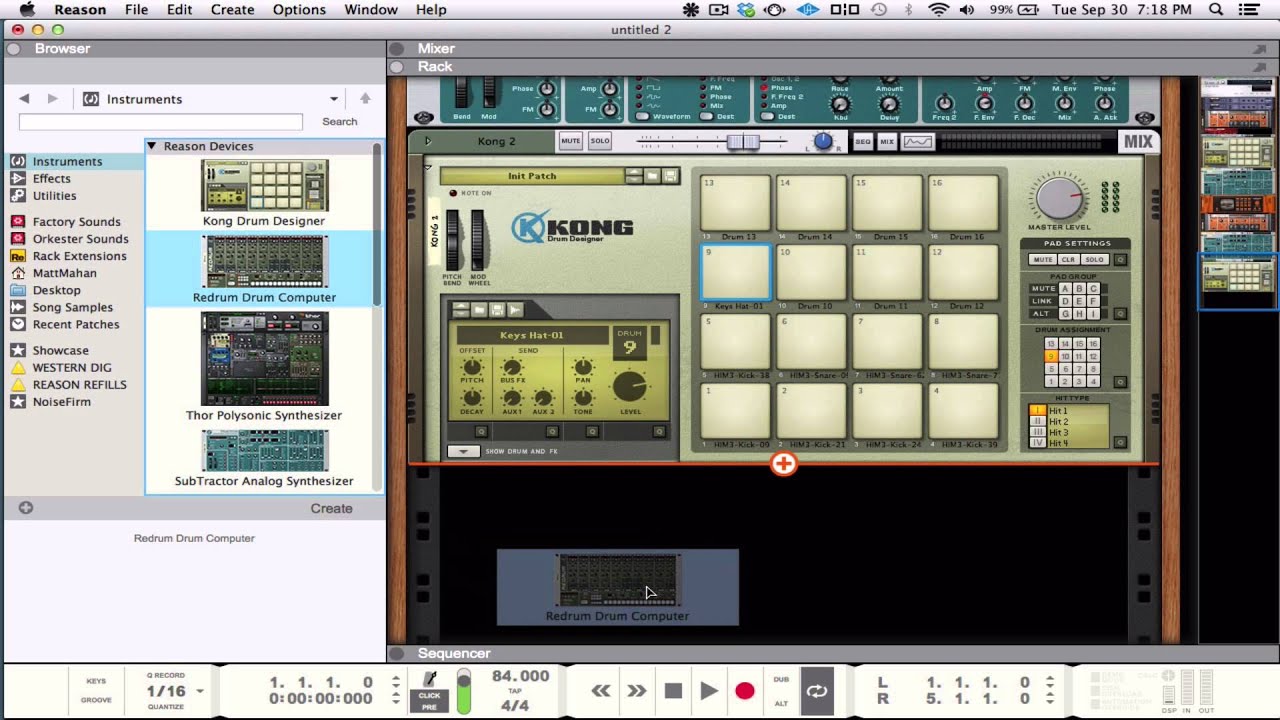Screen dimensions: 1280x720
Task: Open the Instruments location dropdown
Action: (x=334, y=99)
